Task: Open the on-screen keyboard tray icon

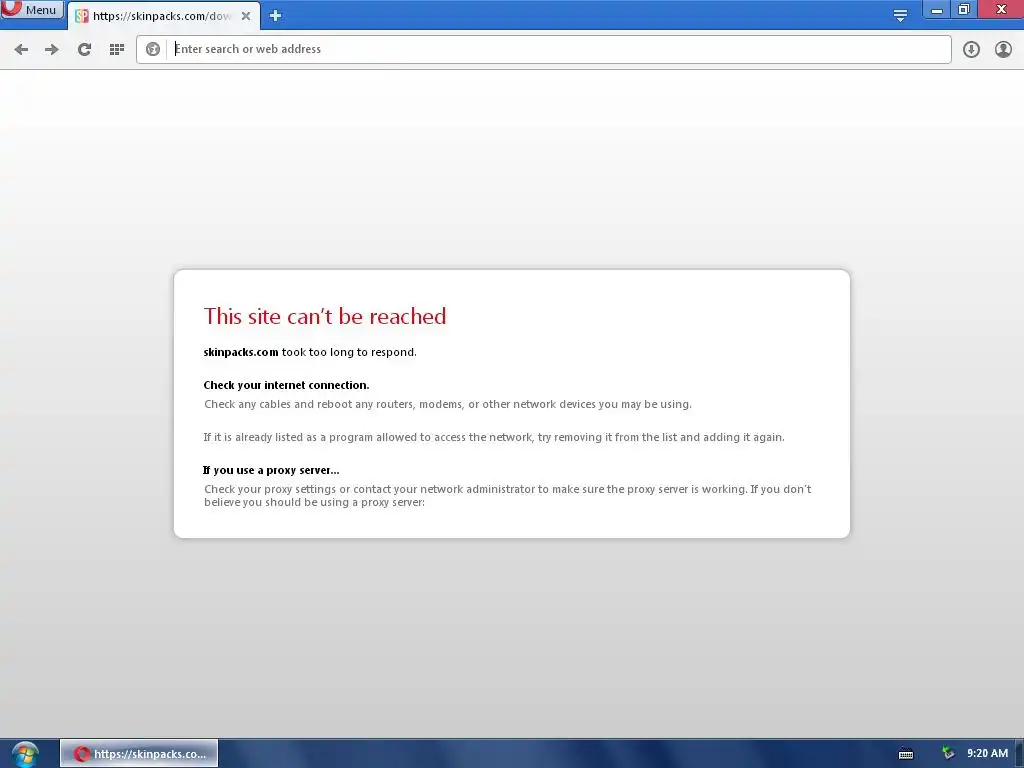Action: click(906, 754)
